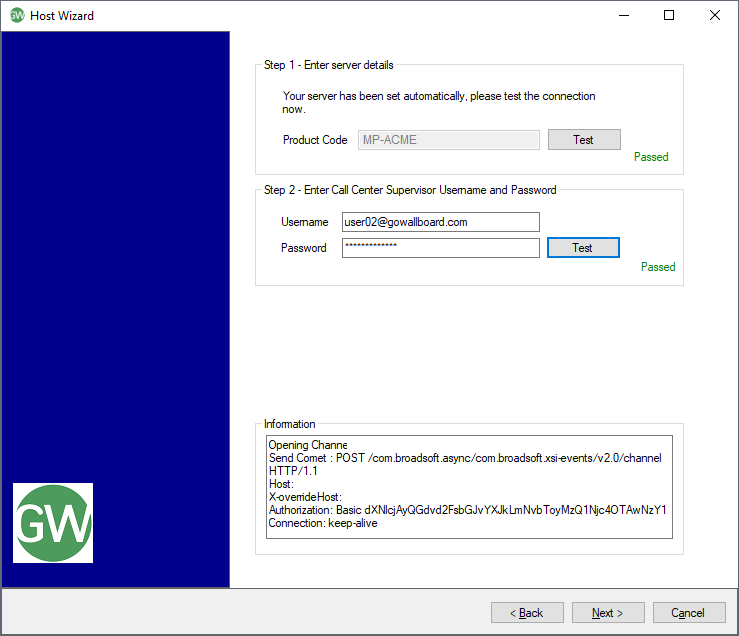Proceed with the Next button

608,612
